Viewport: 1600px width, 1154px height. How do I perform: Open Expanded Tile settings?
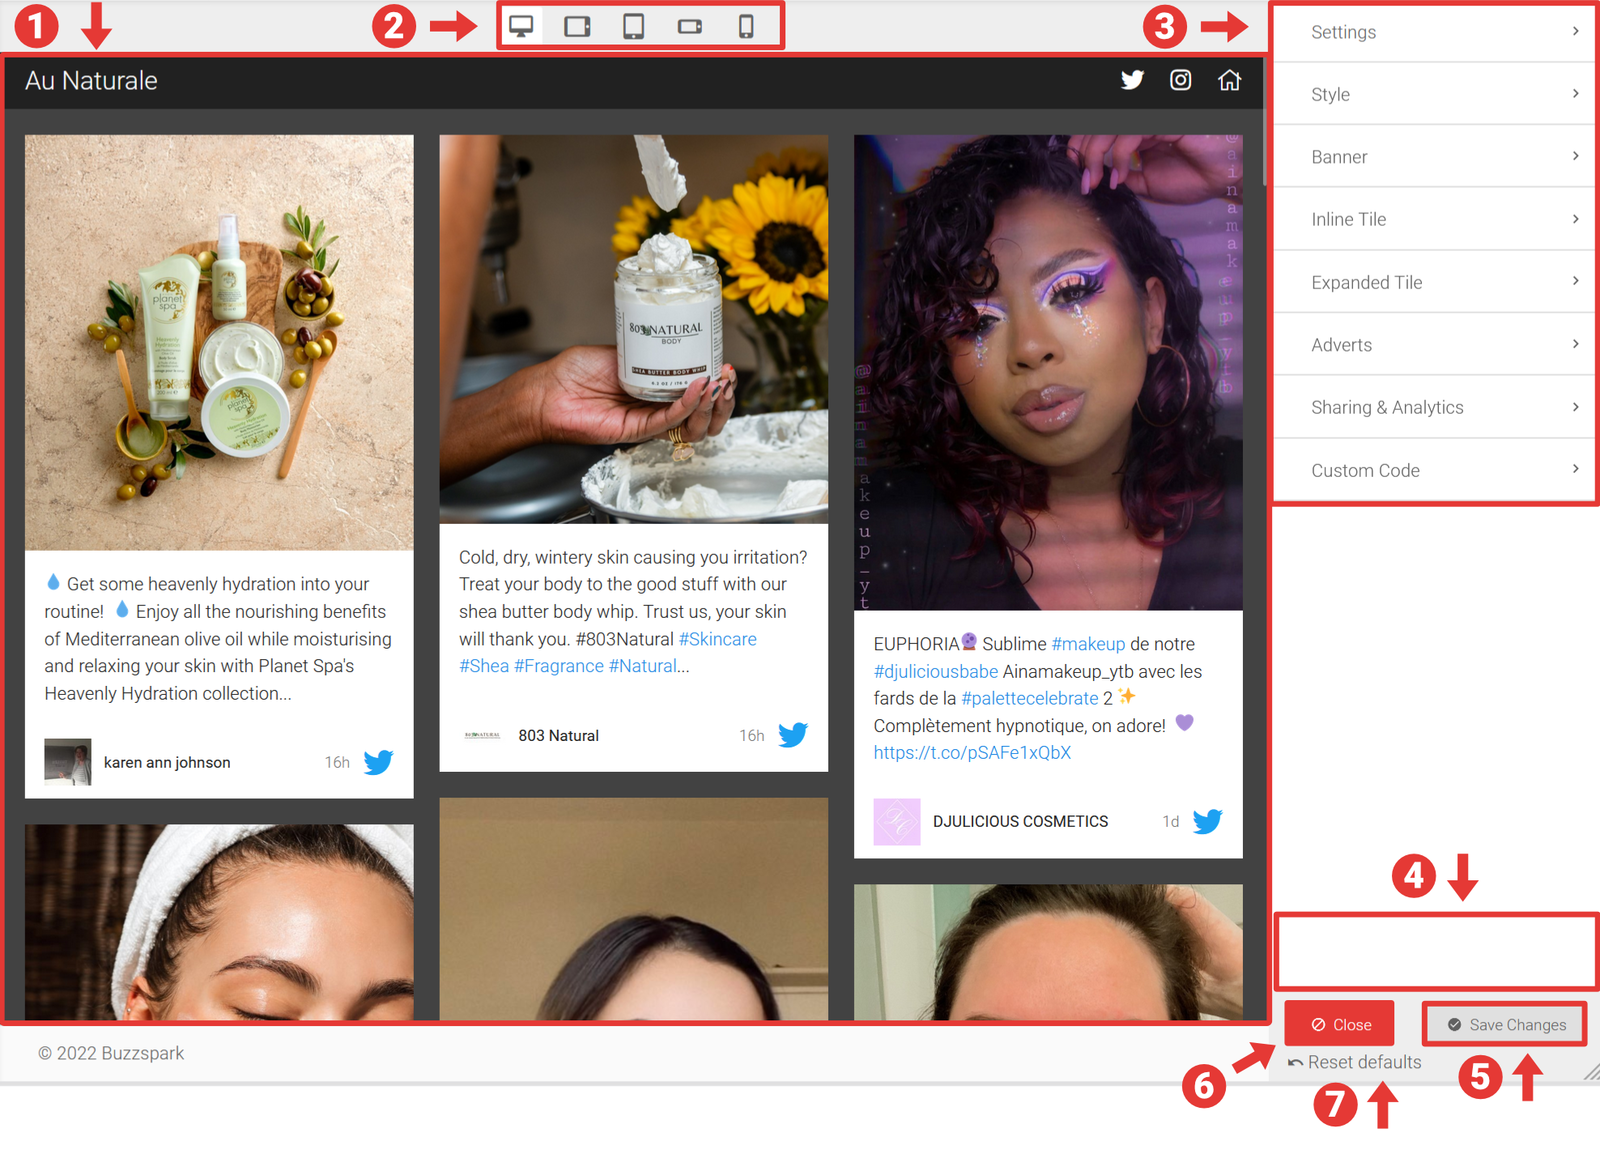tap(1434, 282)
